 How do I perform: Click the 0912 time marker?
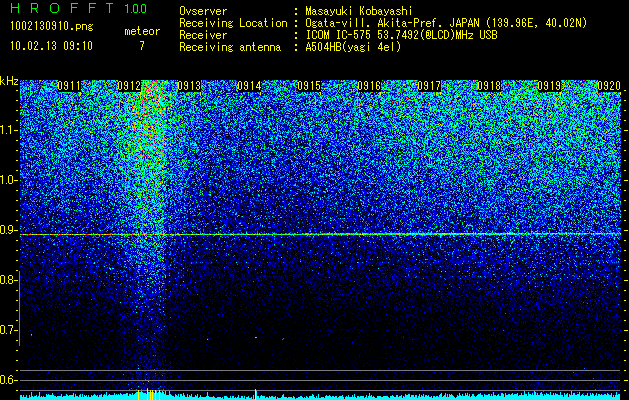coord(129,86)
